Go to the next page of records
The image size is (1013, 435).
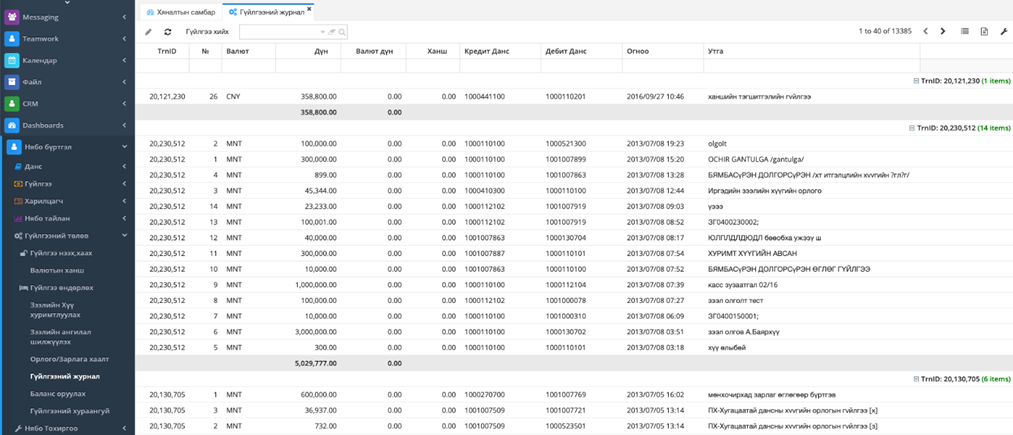[943, 31]
